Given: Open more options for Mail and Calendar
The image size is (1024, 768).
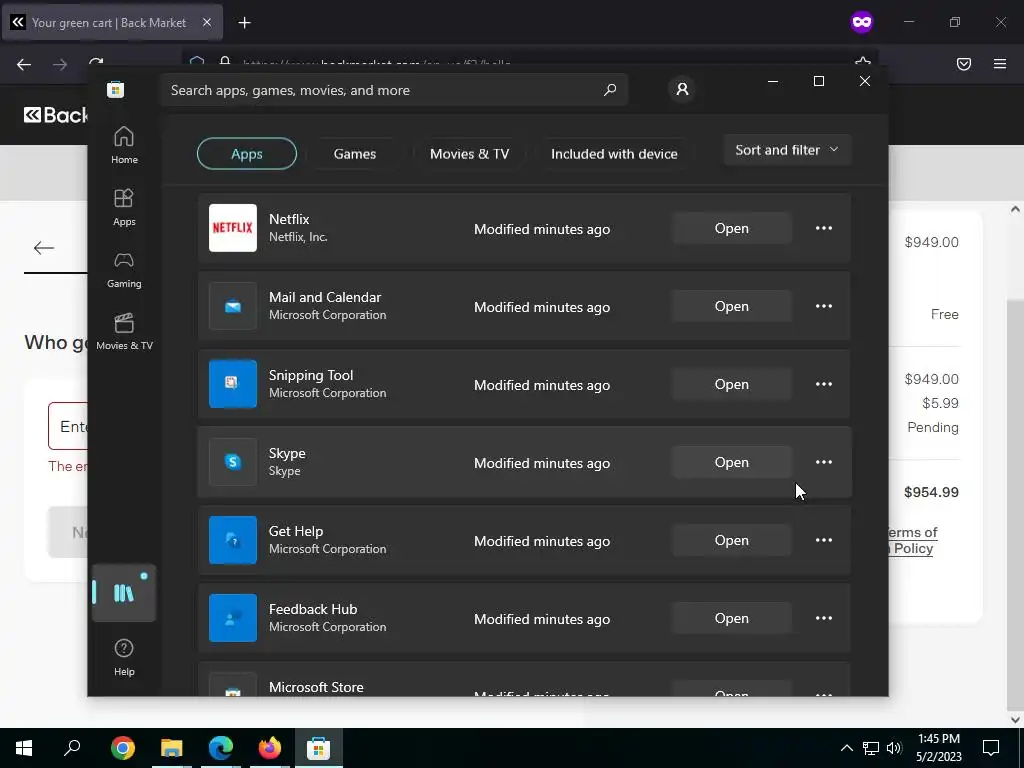Looking at the screenshot, I should tap(824, 306).
